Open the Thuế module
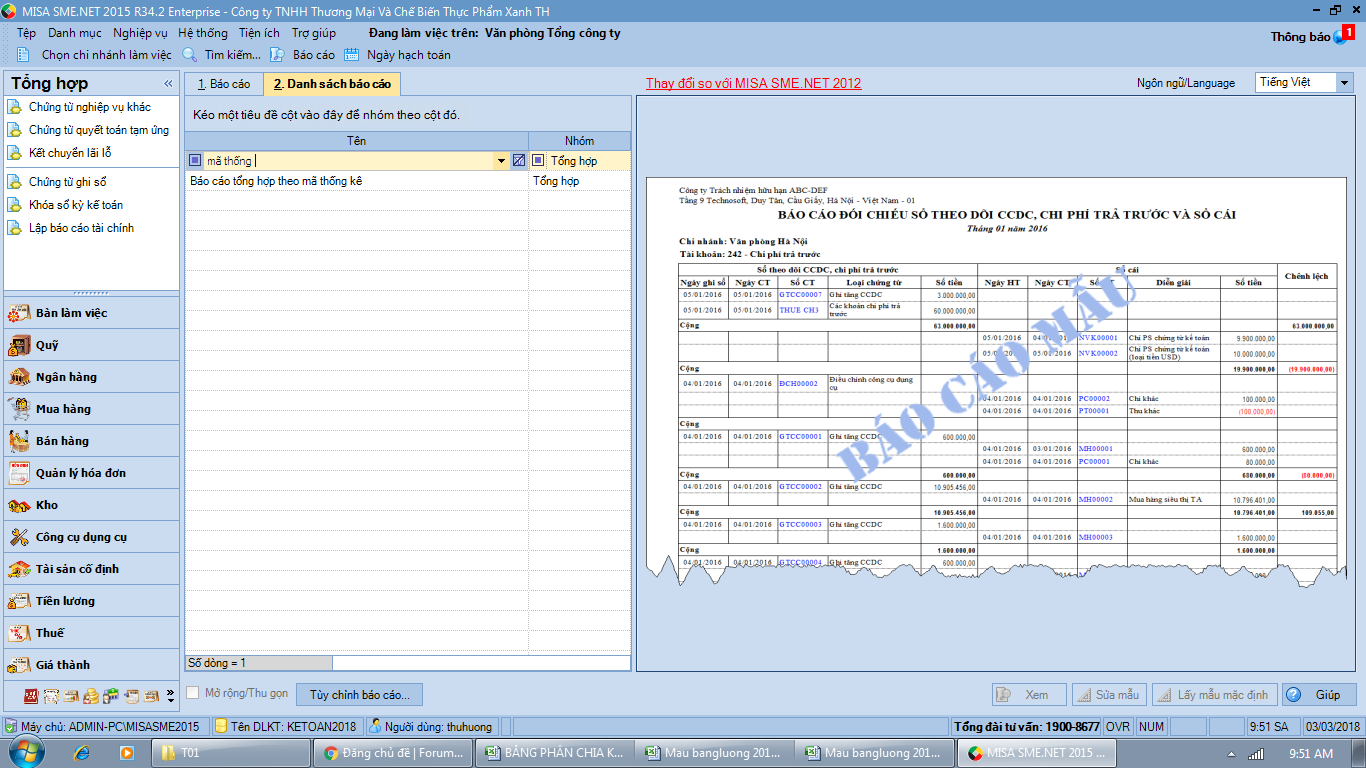1366x768 pixels. (x=91, y=633)
